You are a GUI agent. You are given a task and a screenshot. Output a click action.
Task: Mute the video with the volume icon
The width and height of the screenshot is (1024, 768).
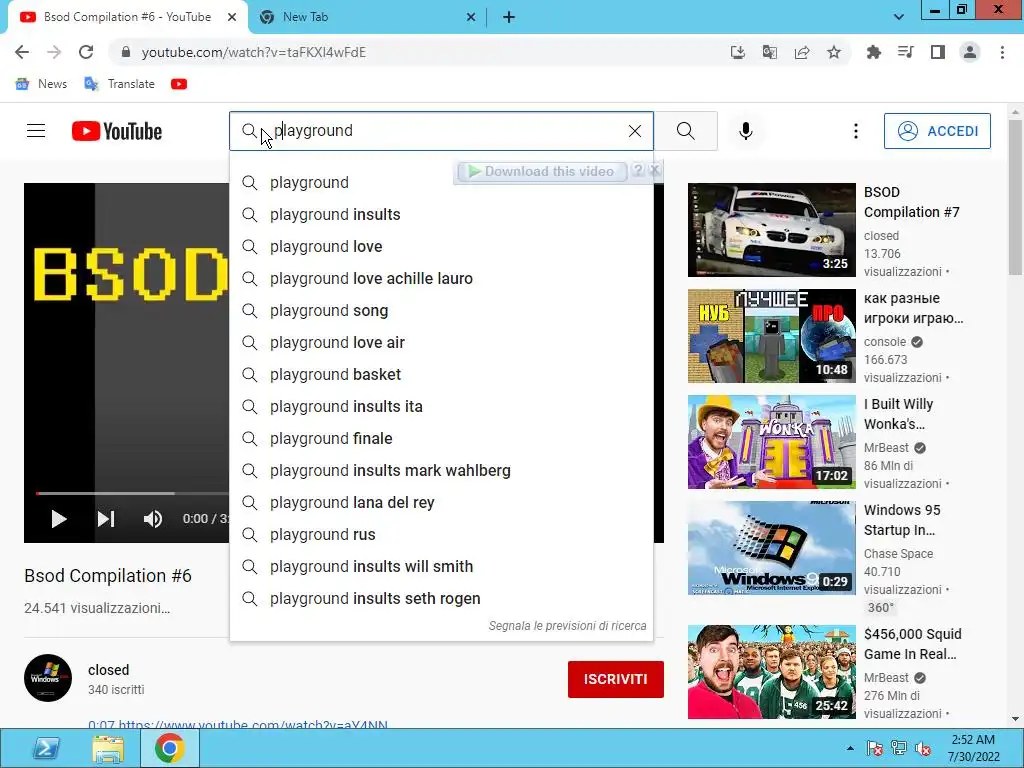point(153,519)
